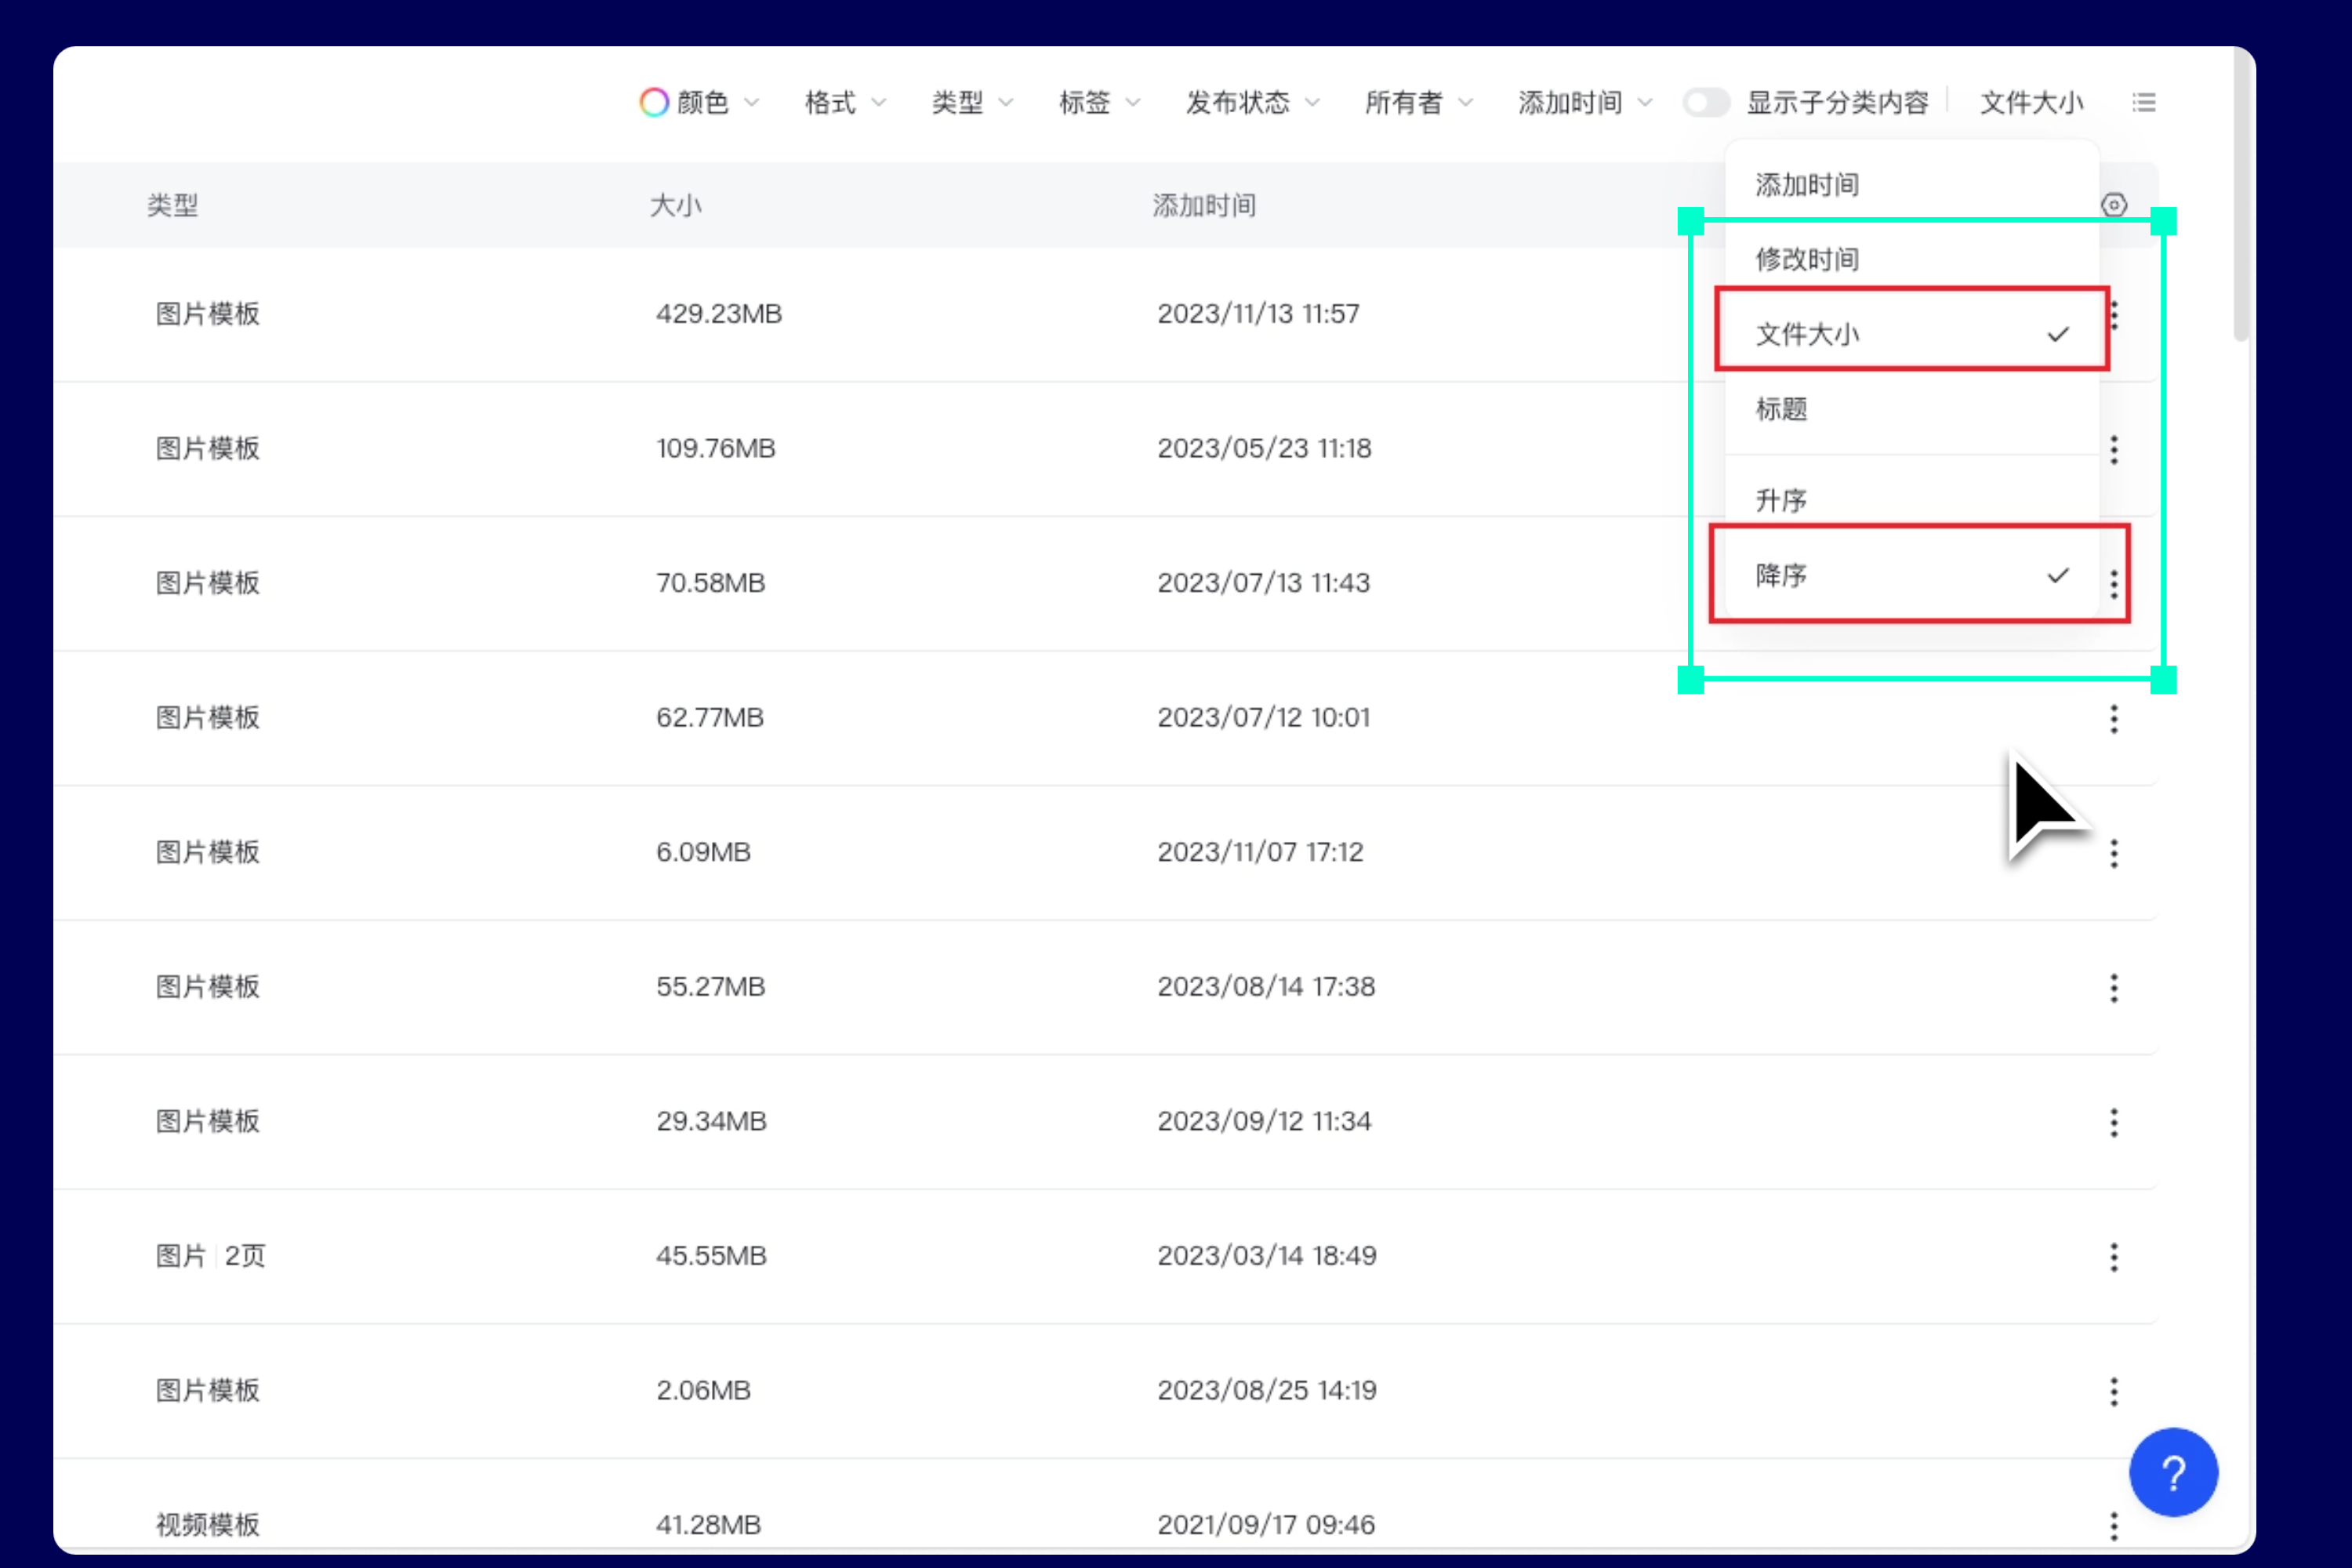Select the 29.34MB size cell
Screen dimensions: 2352x1568
coord(711,1121)
